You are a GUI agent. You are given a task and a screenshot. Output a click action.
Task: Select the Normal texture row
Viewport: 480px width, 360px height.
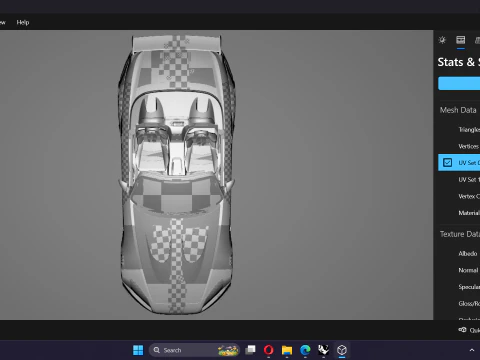tap(459, 270)
